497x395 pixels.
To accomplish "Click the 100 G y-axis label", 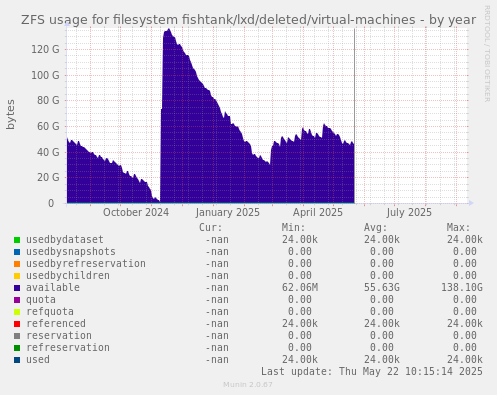I will pyautogui.click(x=45, y=75).
